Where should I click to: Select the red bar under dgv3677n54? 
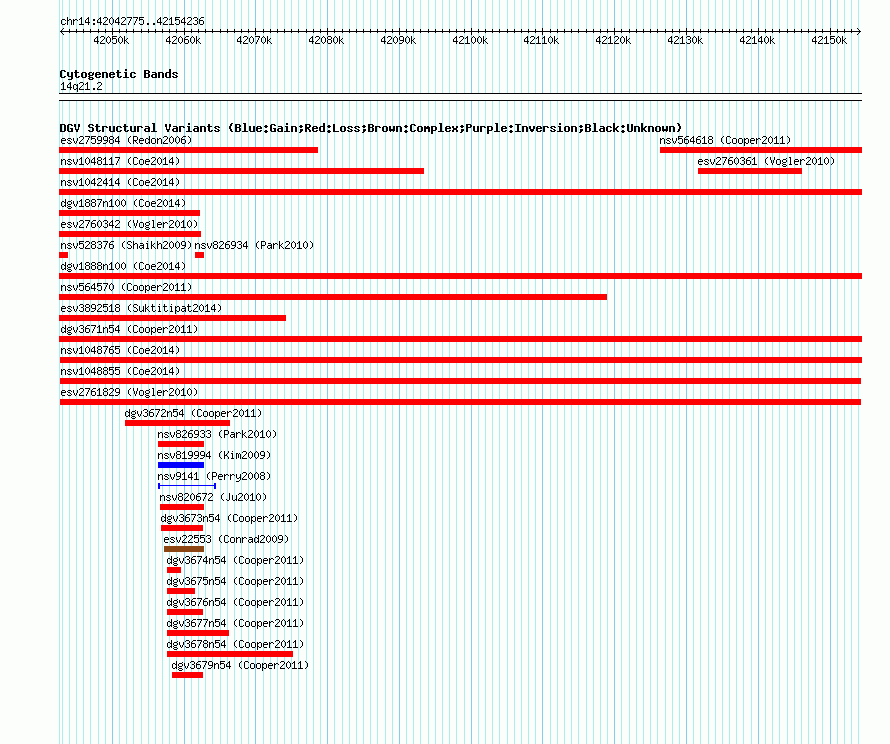[x=198, y=633]
